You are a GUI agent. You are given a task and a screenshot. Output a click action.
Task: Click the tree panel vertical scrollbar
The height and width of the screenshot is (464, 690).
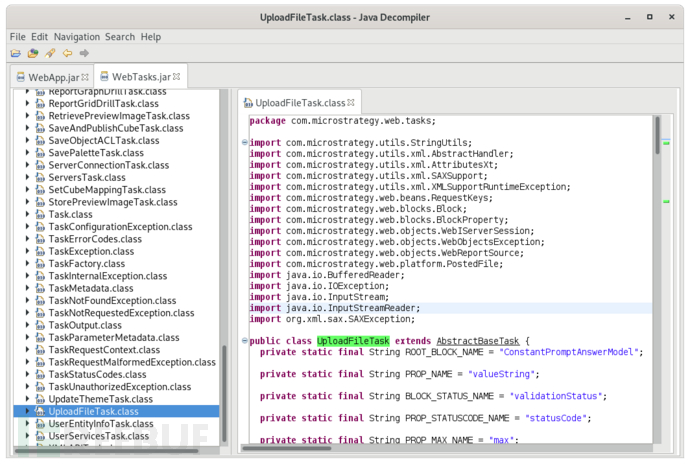coord(224,393)
